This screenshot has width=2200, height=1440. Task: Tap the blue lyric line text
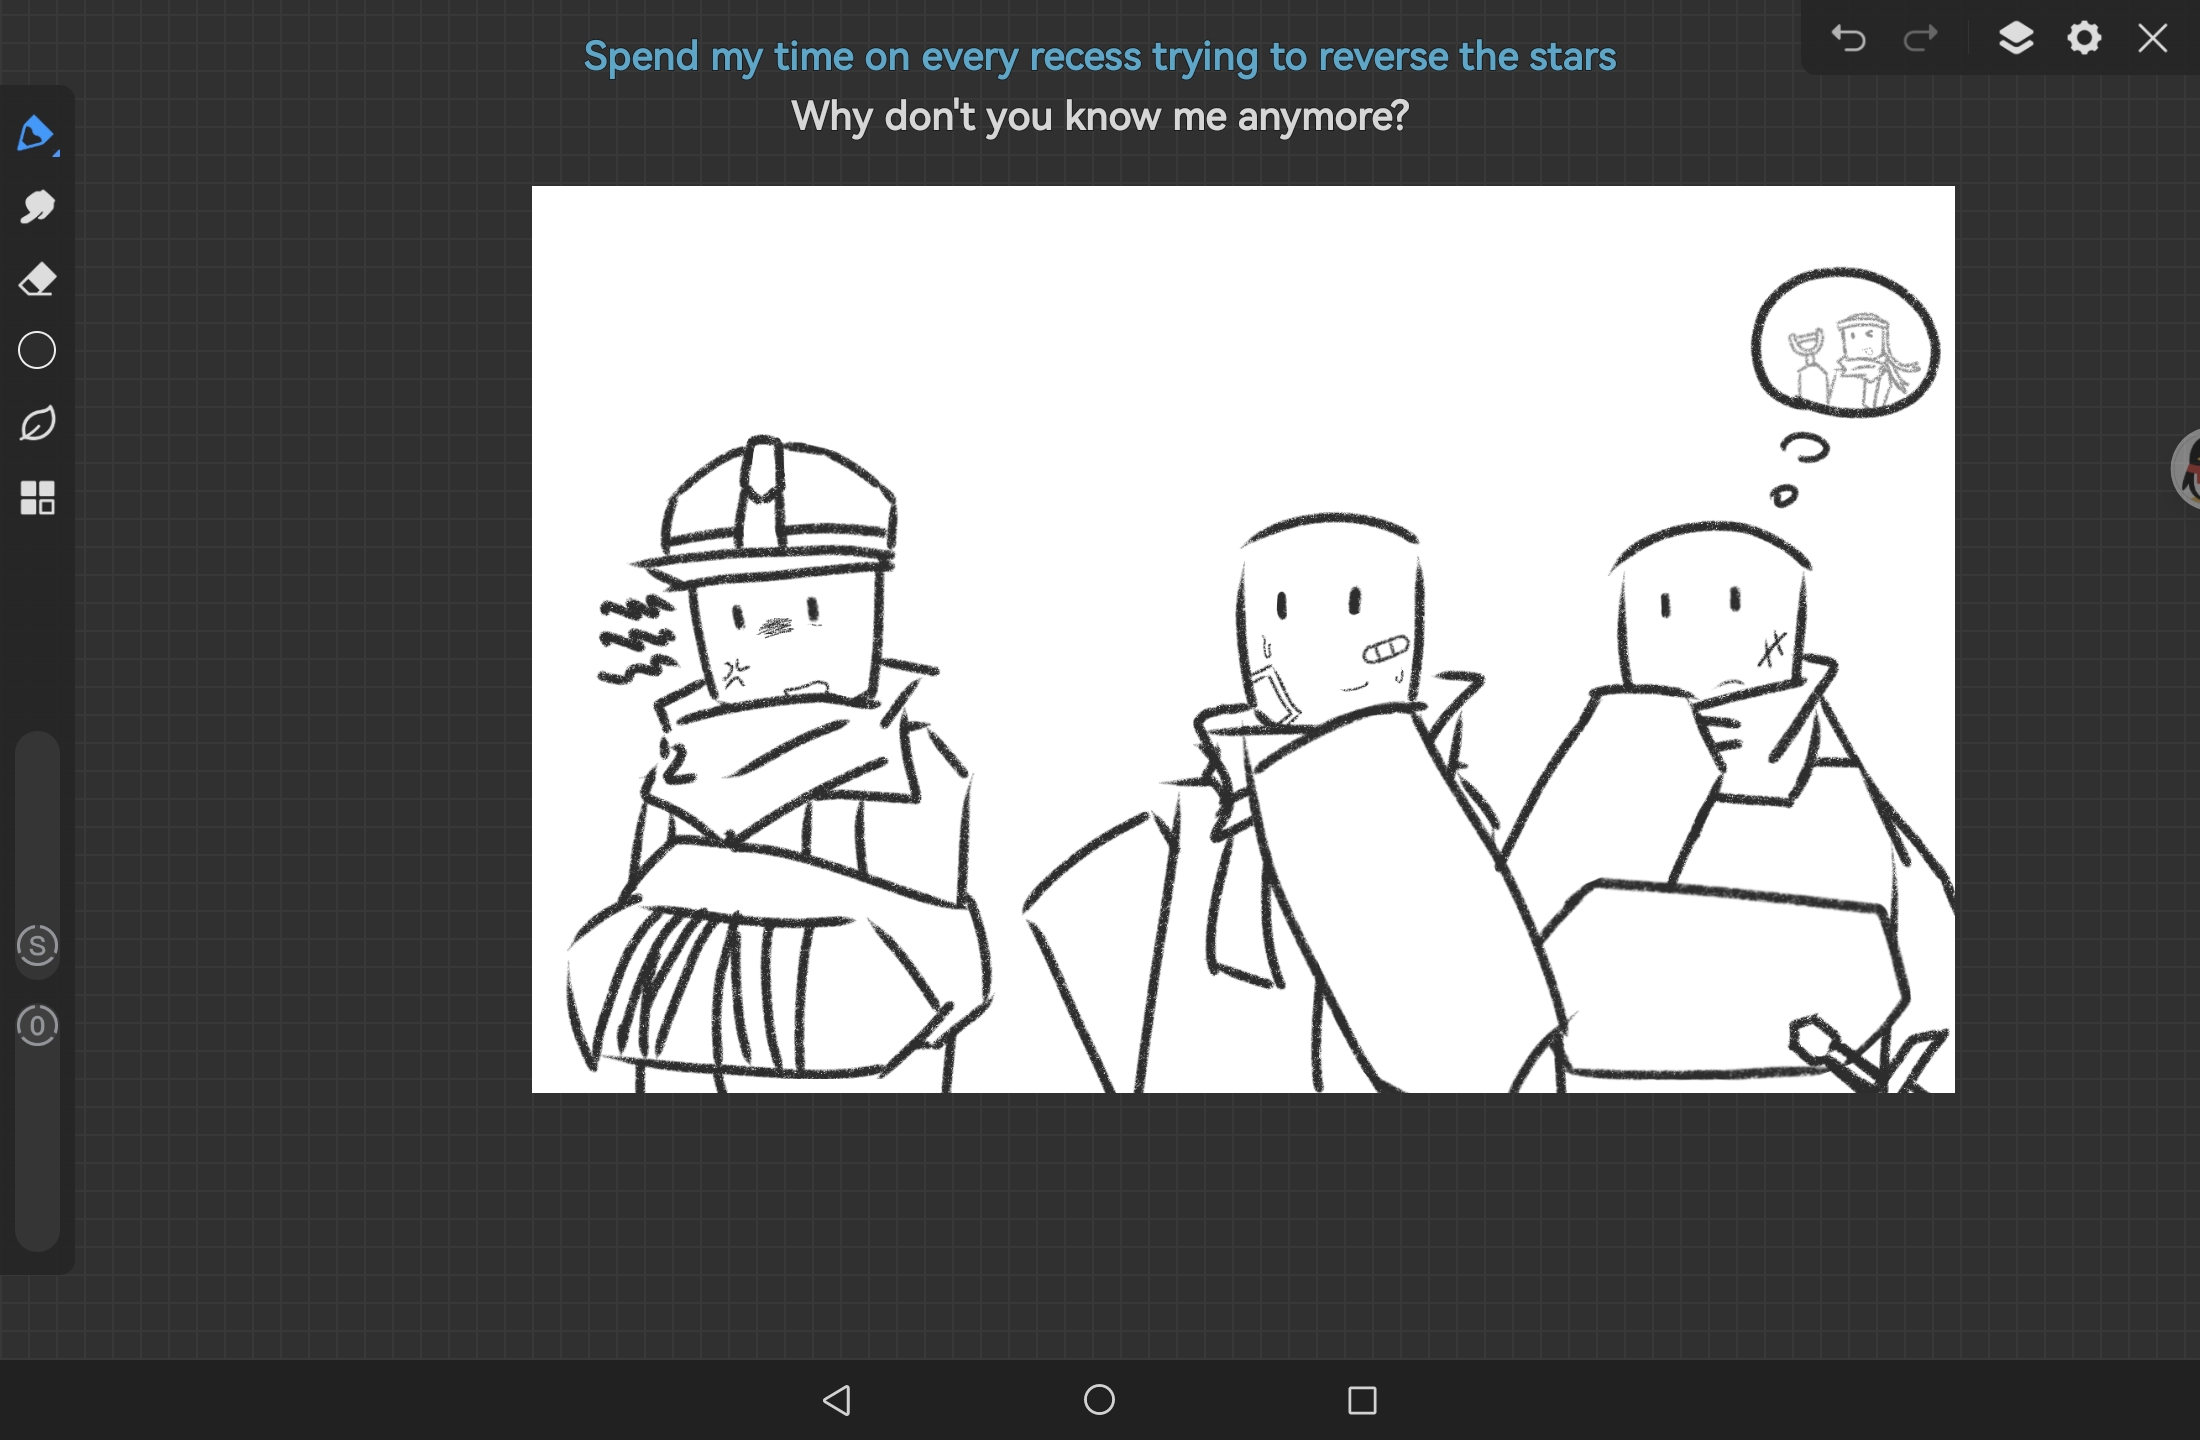(1099, 57)
